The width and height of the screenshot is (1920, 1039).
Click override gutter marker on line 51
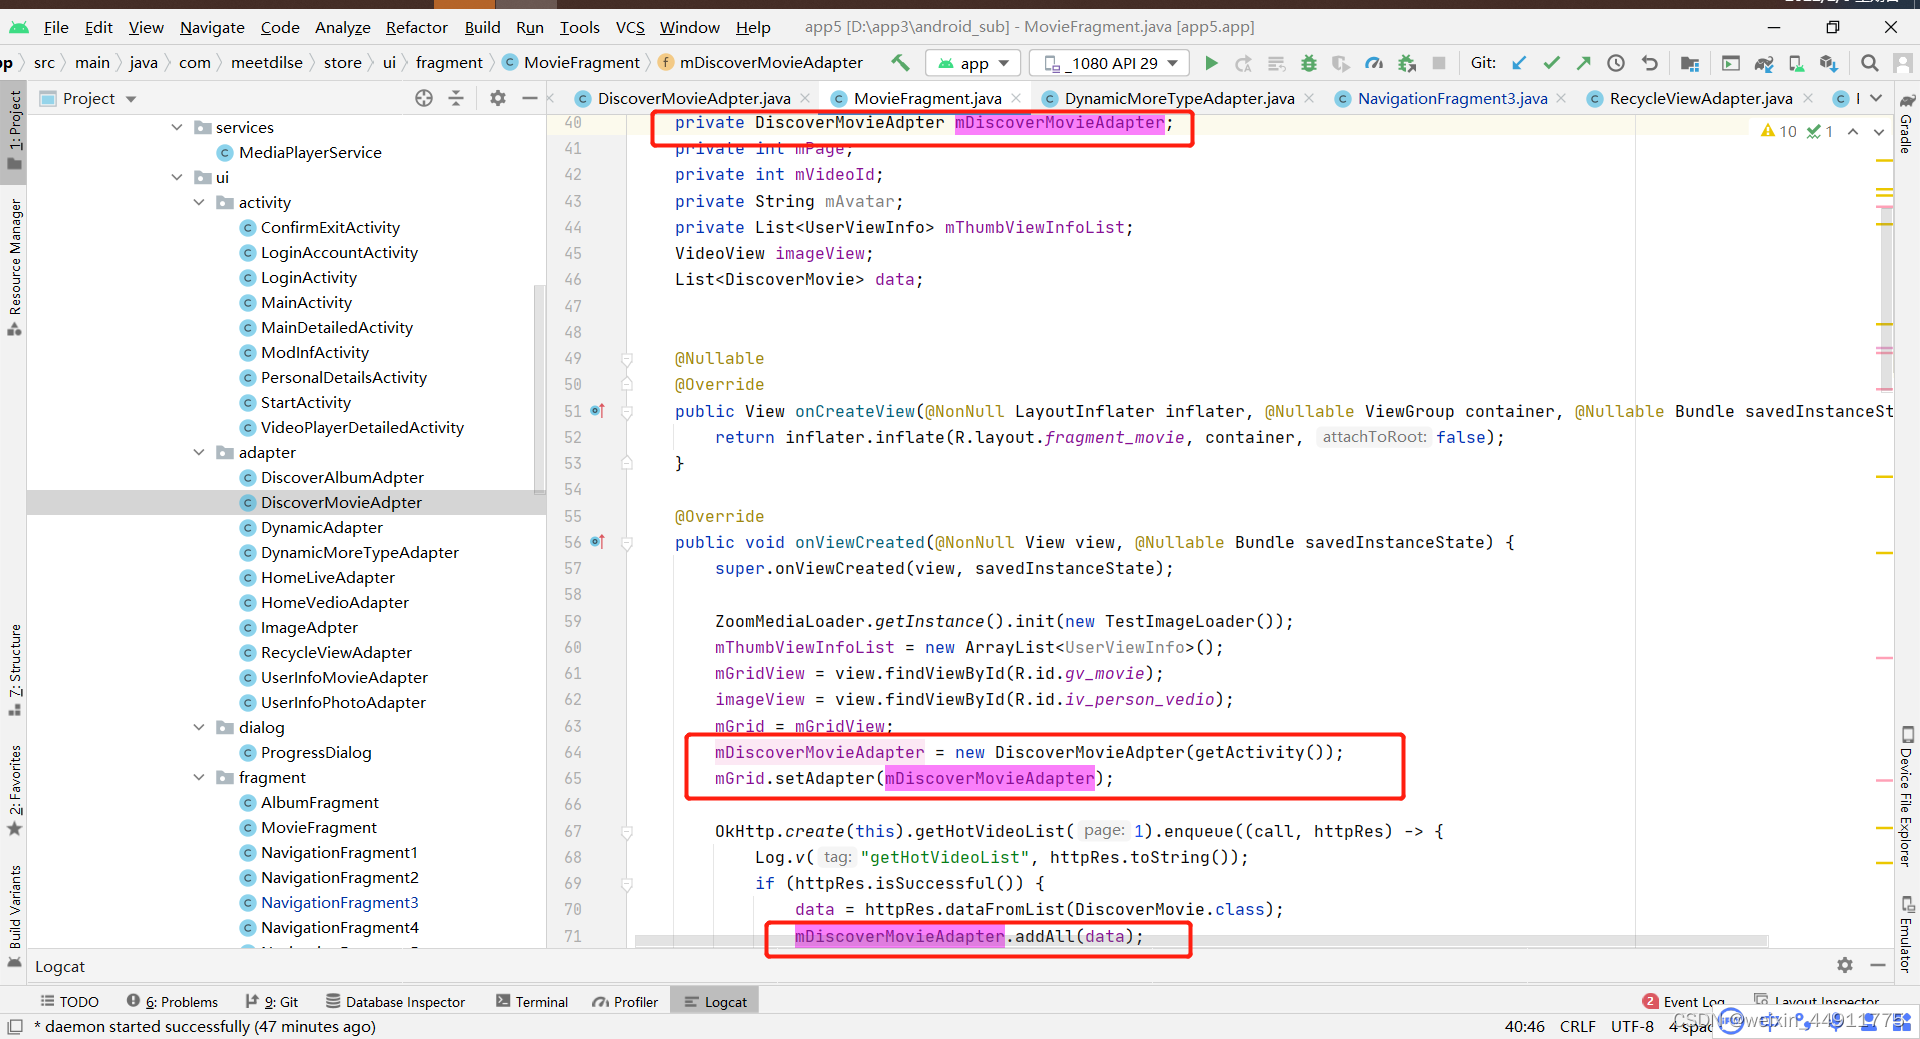[597, 410]
